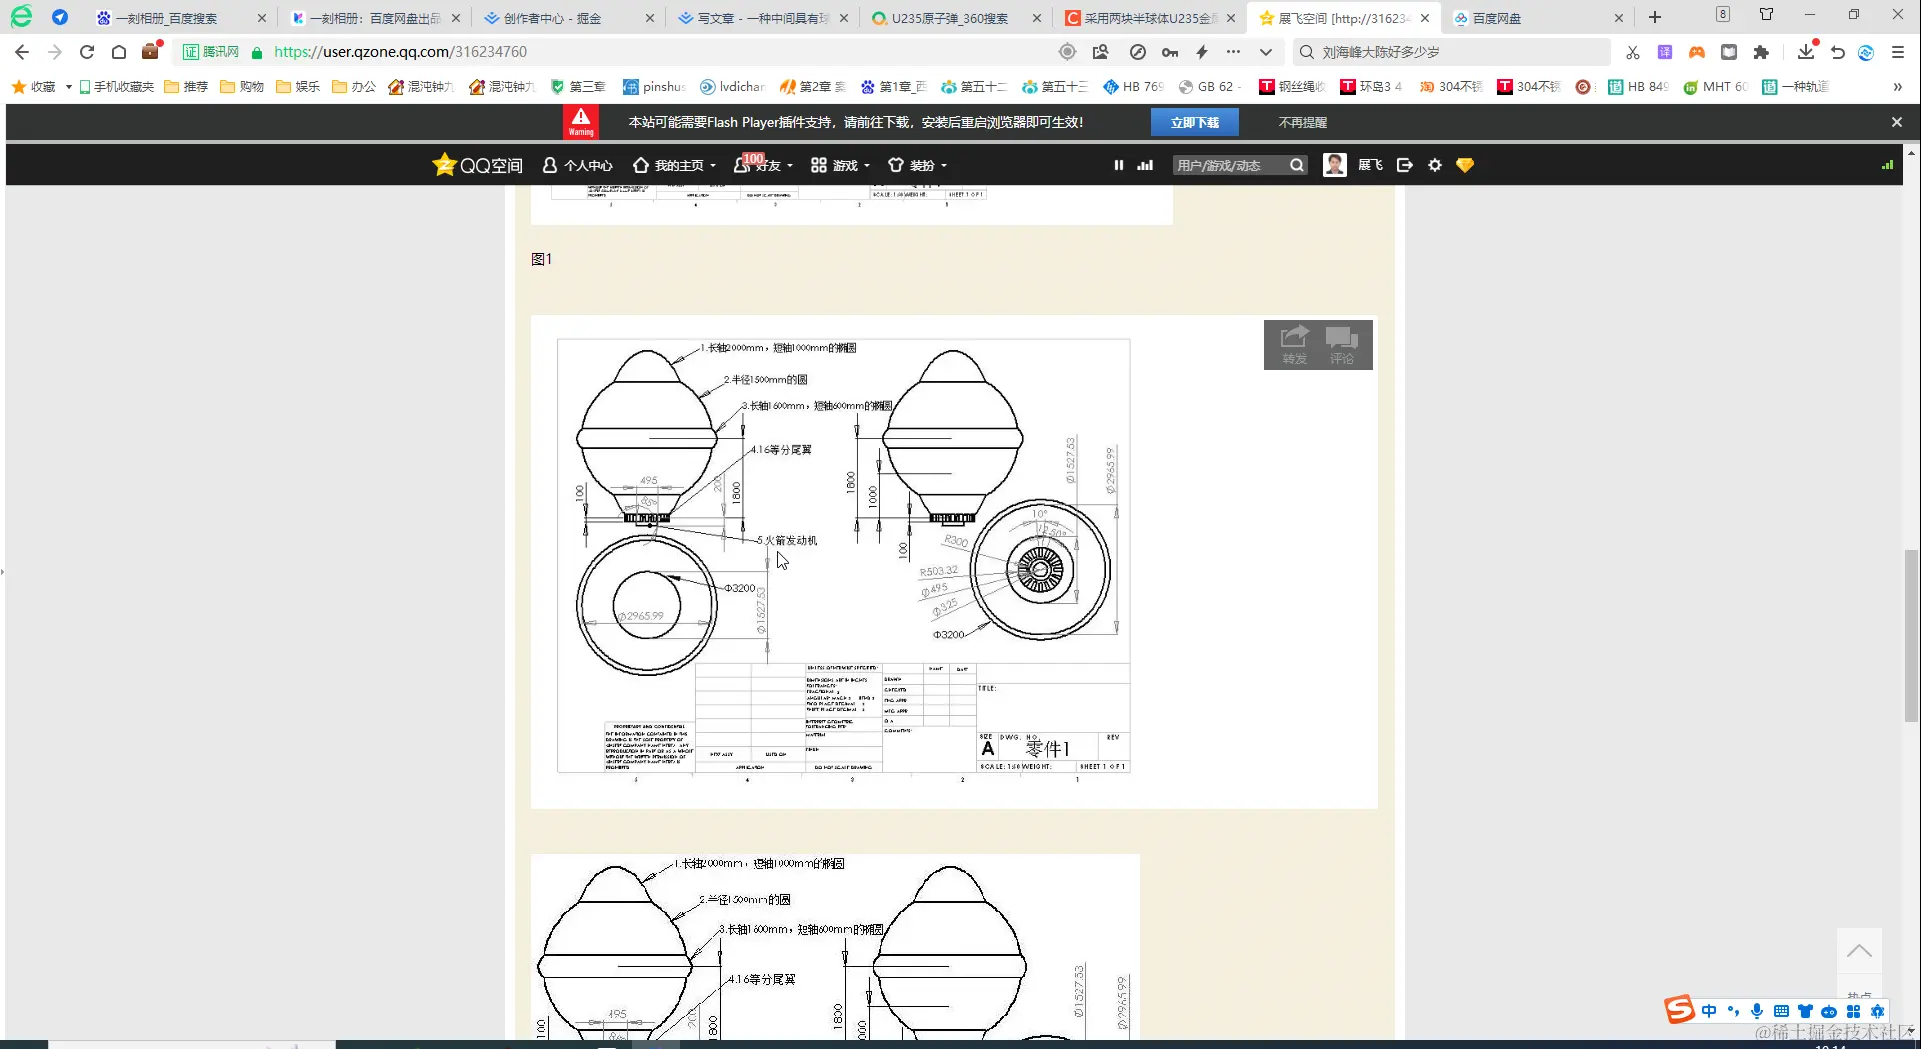The width and height of the screenshot is (1921, 1049).
Task: Open the translate extension icon
Action: point(1665,52)
